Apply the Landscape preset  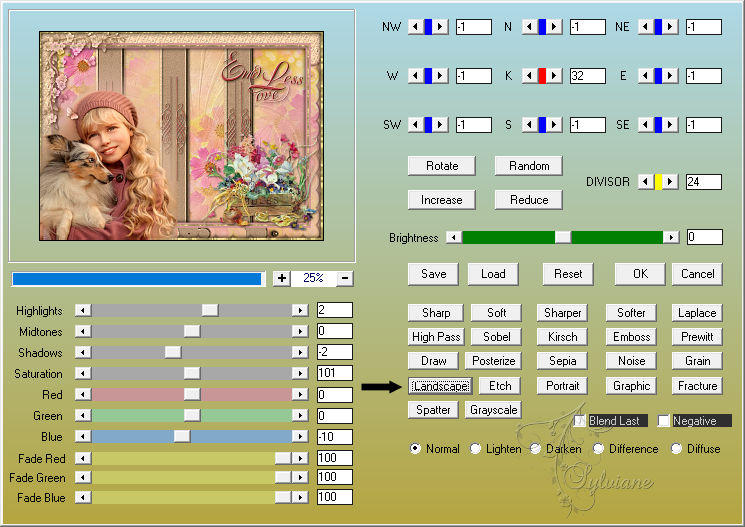point(440,386)
